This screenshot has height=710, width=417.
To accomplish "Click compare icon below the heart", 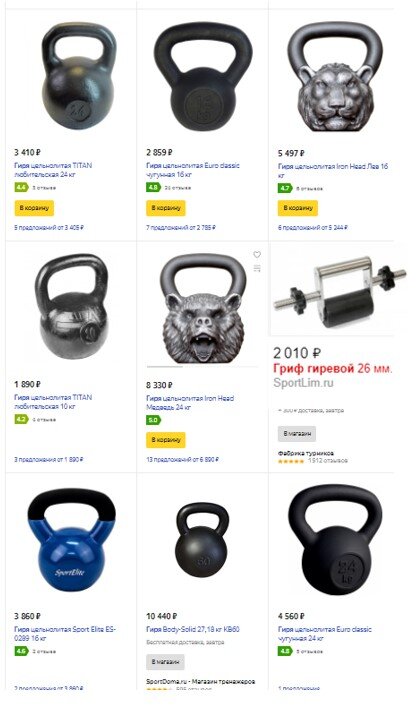I will [x=257, y=269].
